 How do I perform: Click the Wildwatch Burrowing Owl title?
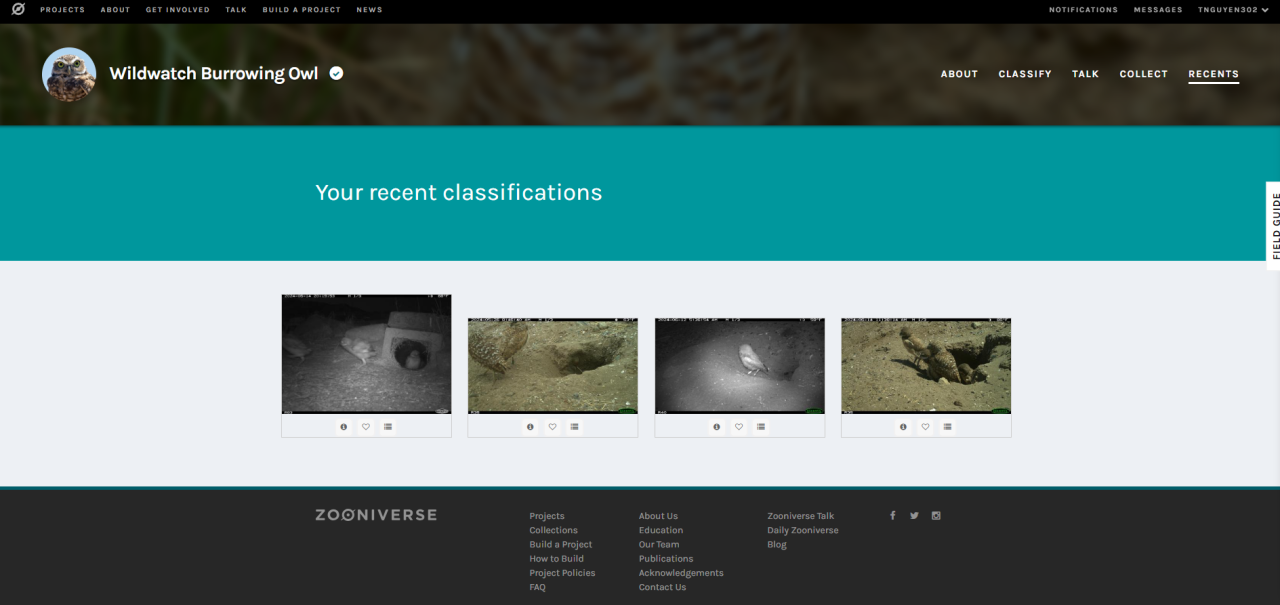213,74
